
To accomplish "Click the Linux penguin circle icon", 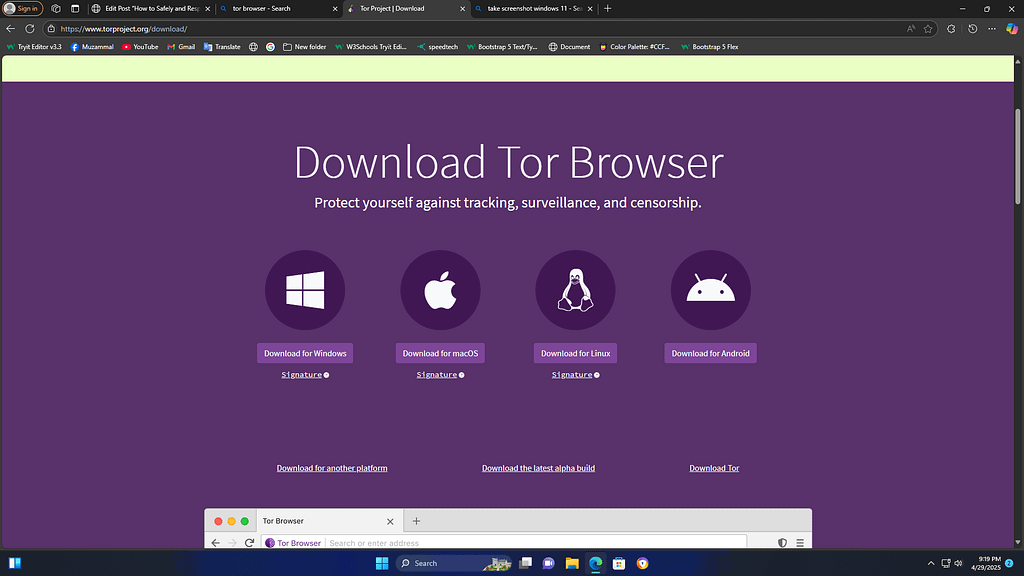I will pos(575,290).
